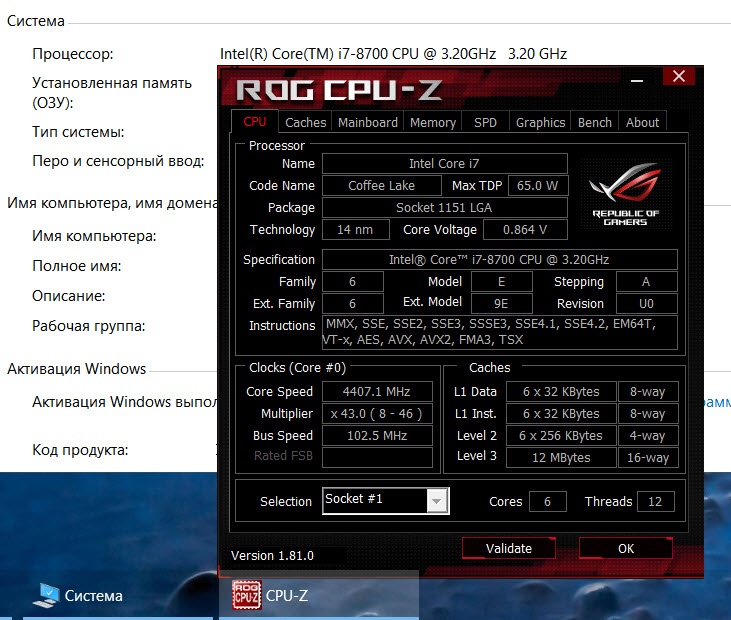The image size is (731, 620).
Task: Expand the Socket #1 selection dropdown arrow
Action: (437, 501)
